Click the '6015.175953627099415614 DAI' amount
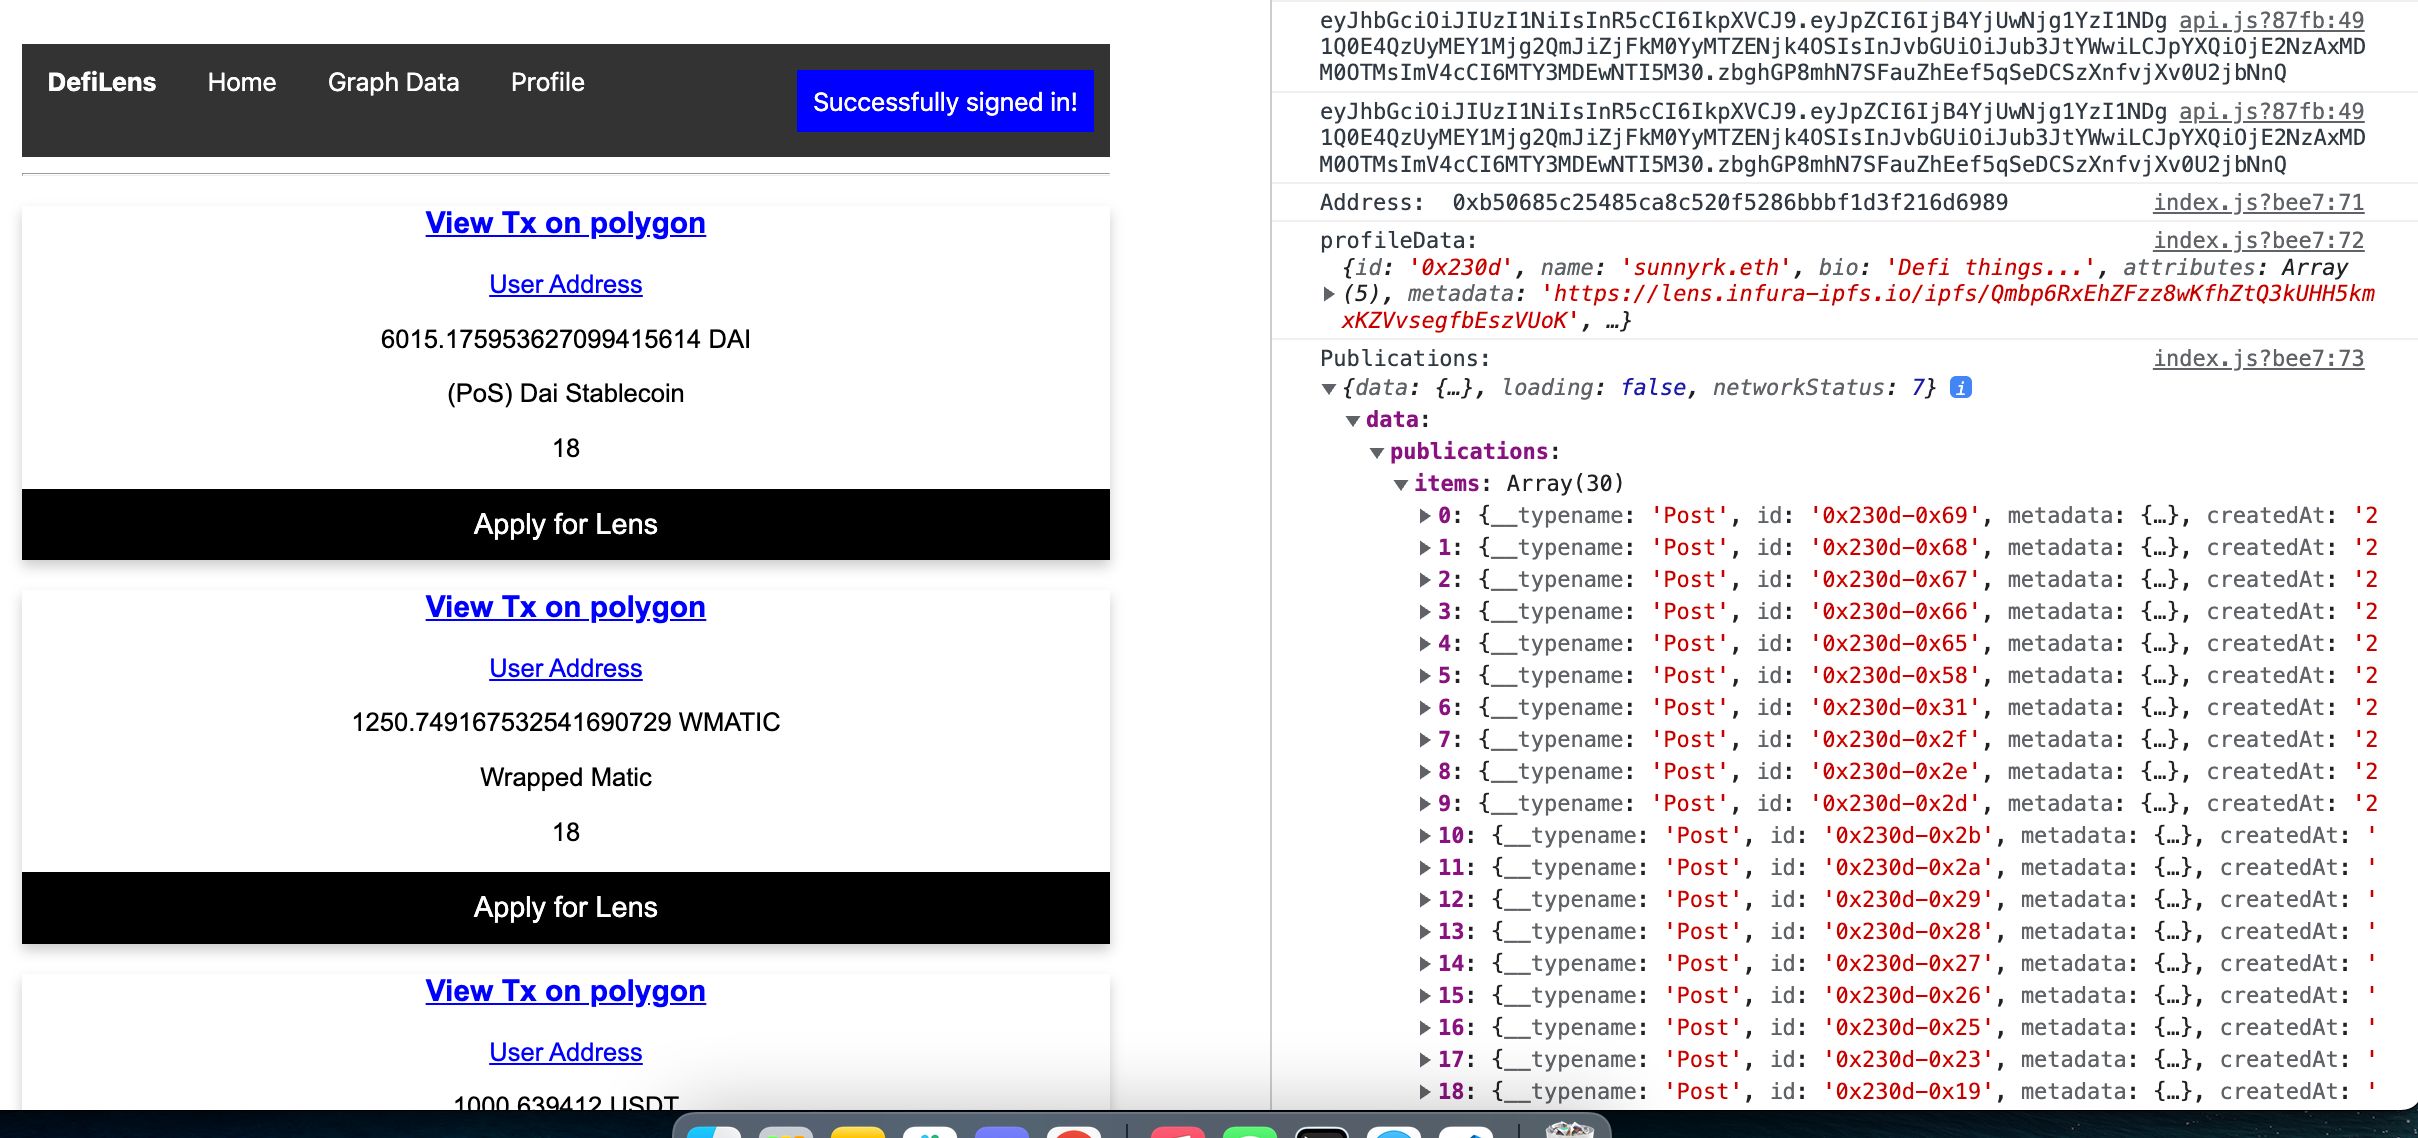 [566, 339]
